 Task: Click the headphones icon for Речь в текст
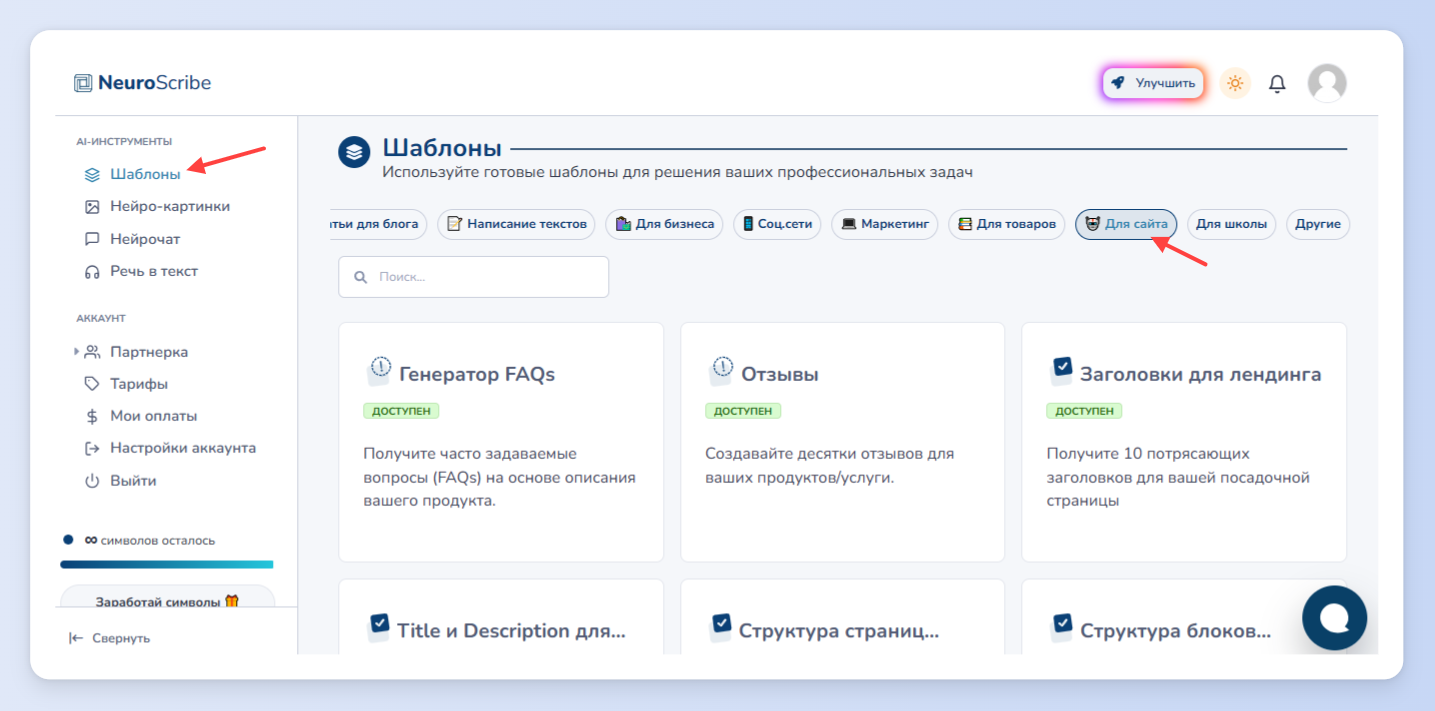92,271
